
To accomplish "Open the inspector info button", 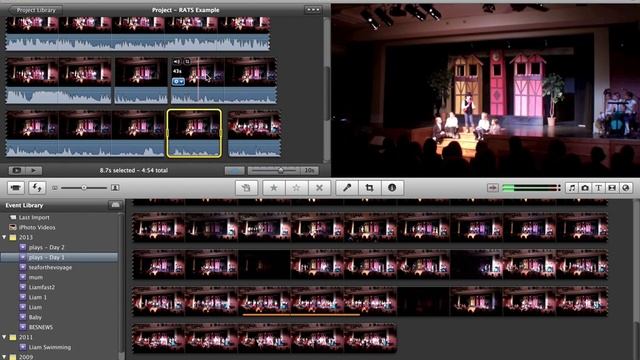I will pyautogui.click(x=392, y=188).
